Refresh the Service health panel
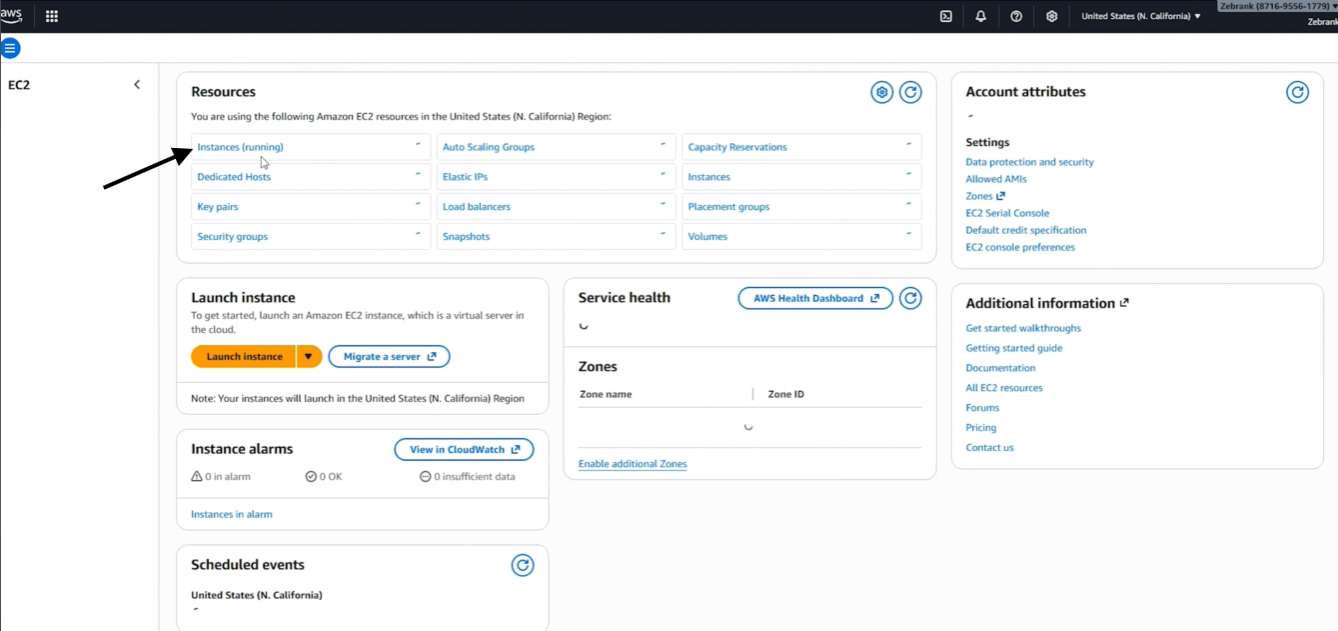The width and height of the screenshot is (1338, 631). [x=910, y=298]
